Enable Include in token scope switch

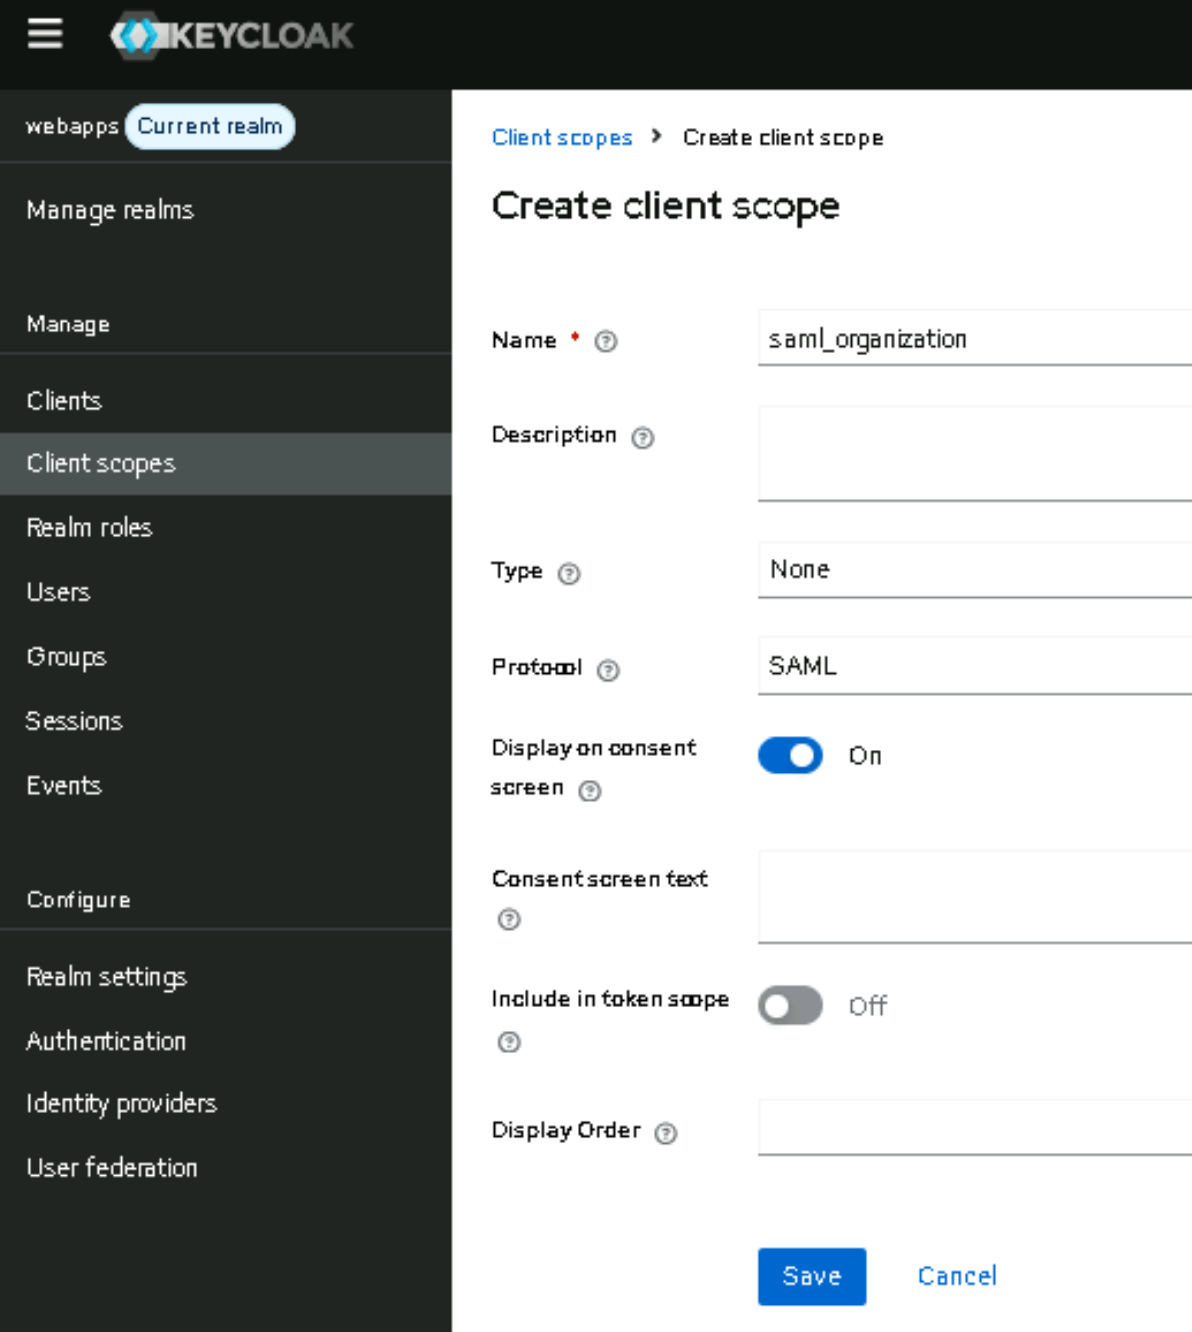(790, 1006)
